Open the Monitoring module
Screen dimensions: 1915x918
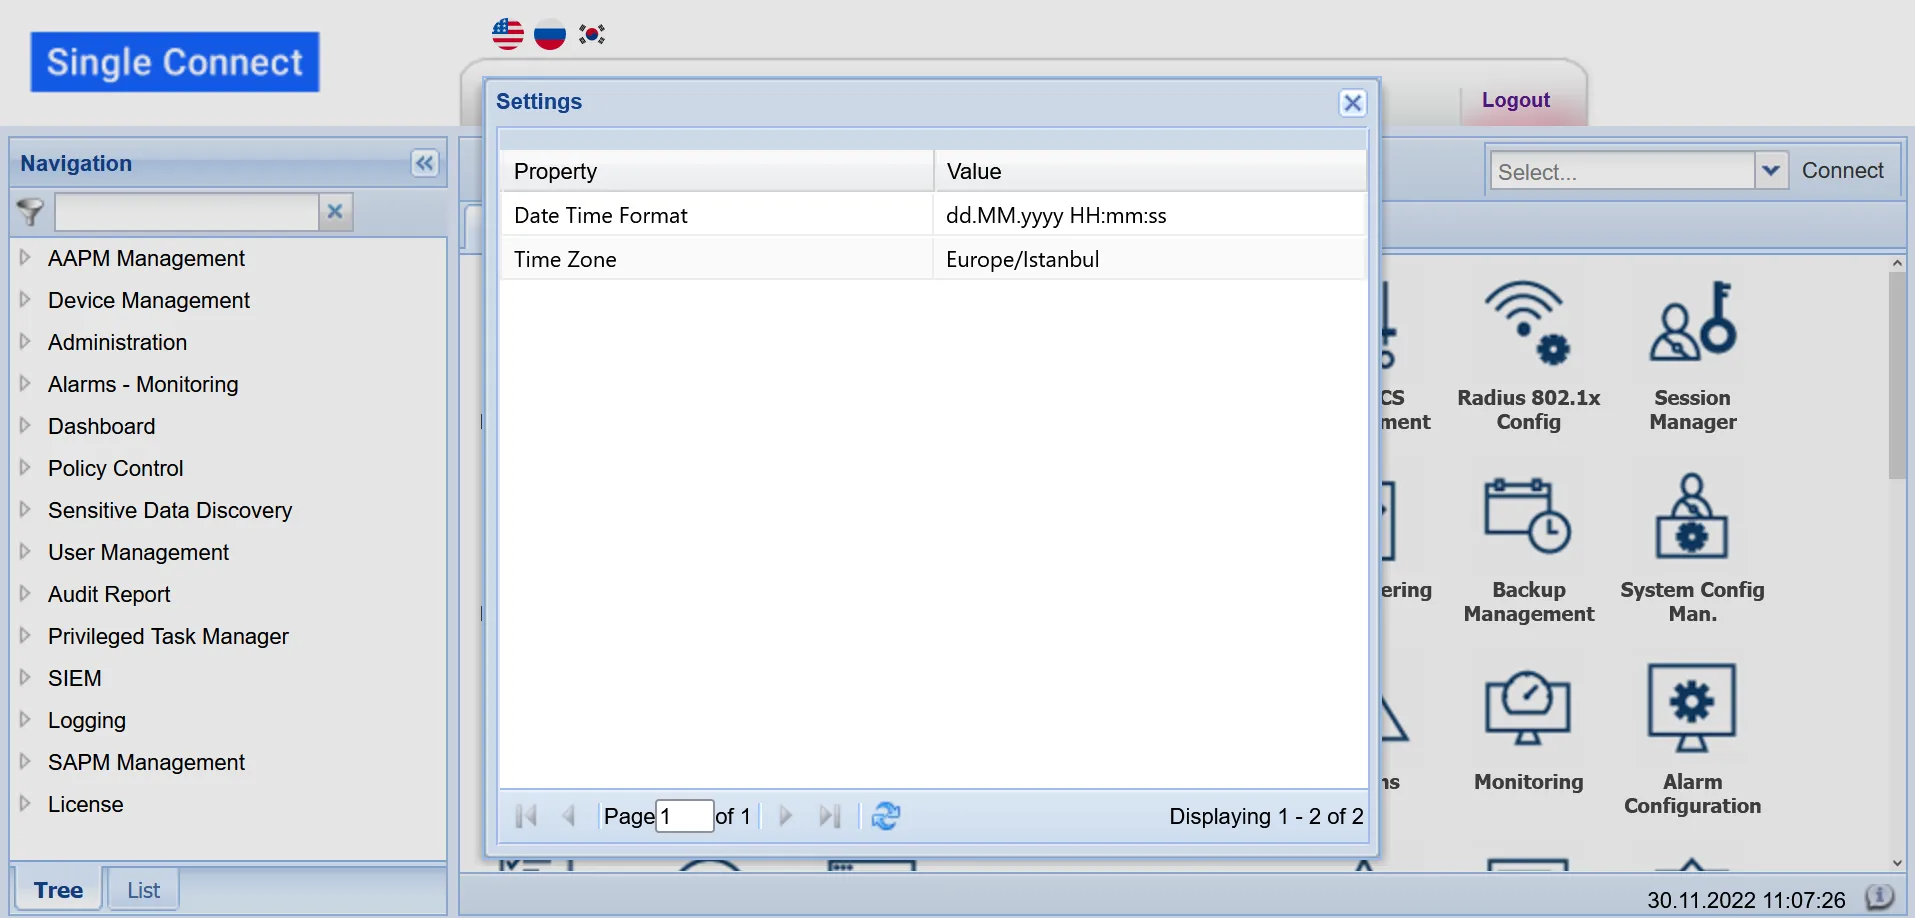pos(1528,732)
